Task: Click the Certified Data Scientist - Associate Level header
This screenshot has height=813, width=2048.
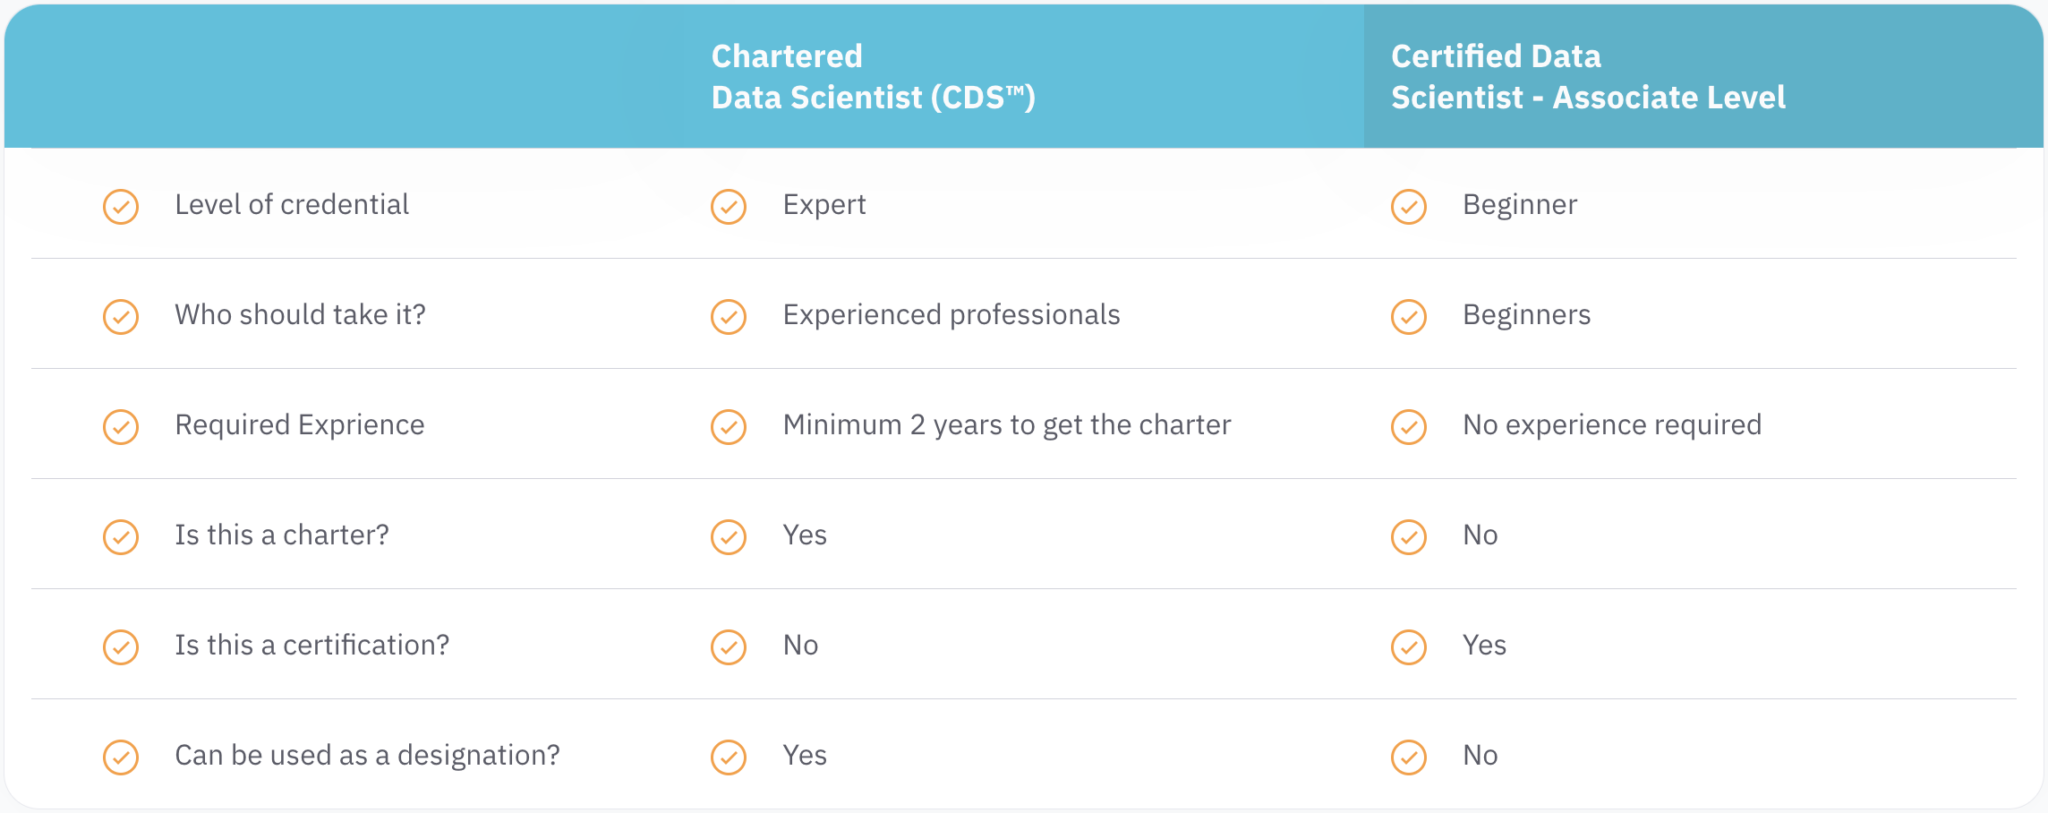Action: click(x=1587, y=77)
